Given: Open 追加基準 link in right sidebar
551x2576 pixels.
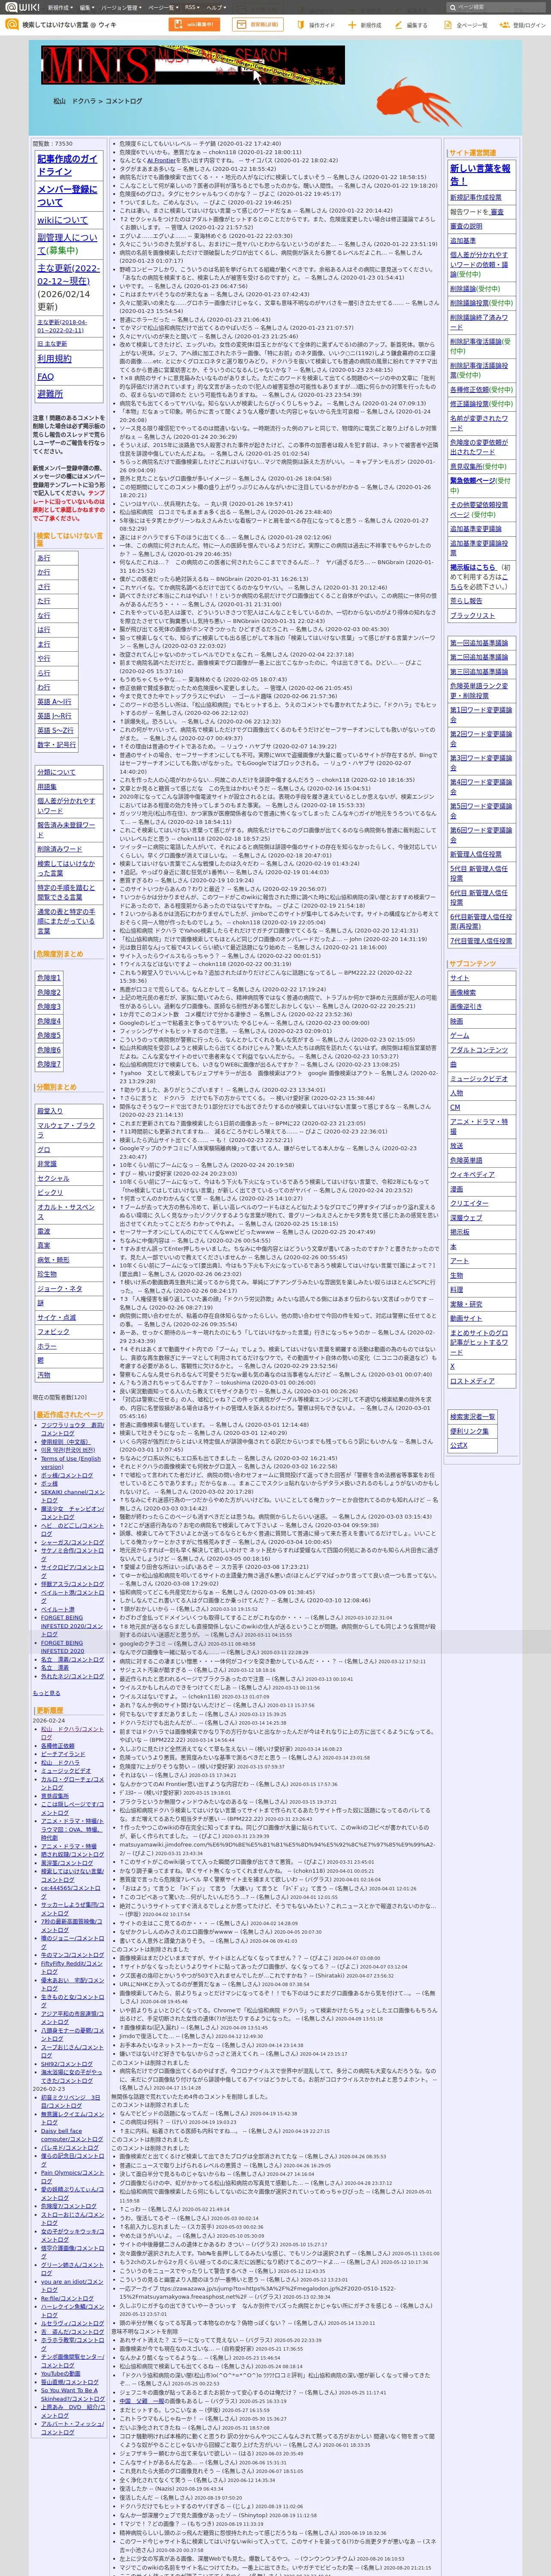Looking at the screenshot, I should 463,241.
